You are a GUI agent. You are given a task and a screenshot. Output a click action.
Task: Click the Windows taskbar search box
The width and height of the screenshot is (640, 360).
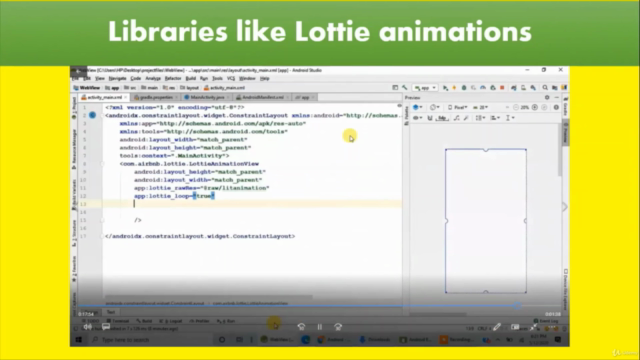[149, 340]
